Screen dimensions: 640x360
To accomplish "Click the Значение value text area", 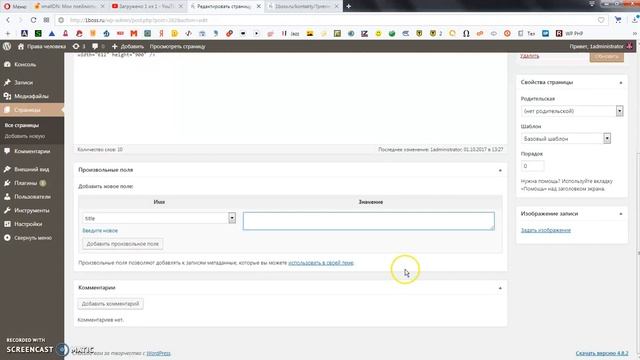I will [369, 221].
